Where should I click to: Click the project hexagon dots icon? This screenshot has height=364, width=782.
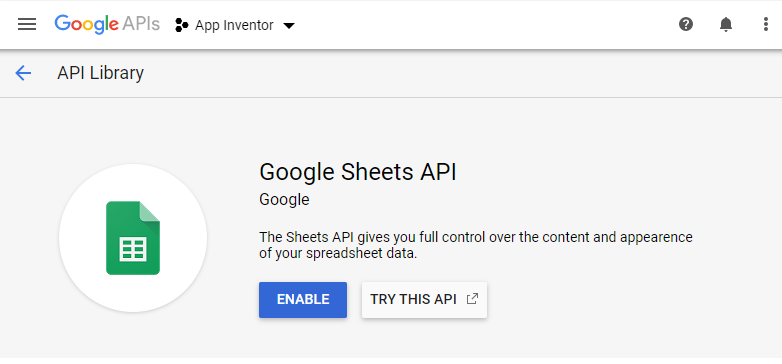point(182,25)
